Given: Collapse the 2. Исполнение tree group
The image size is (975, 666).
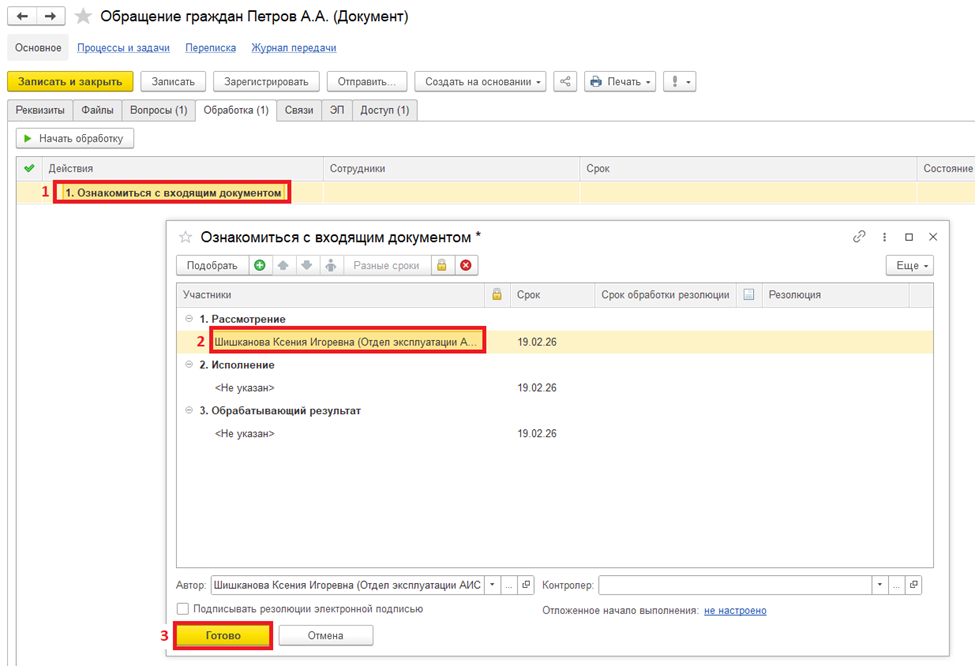Looking at the screenshot, I should (x=189, y=365).
